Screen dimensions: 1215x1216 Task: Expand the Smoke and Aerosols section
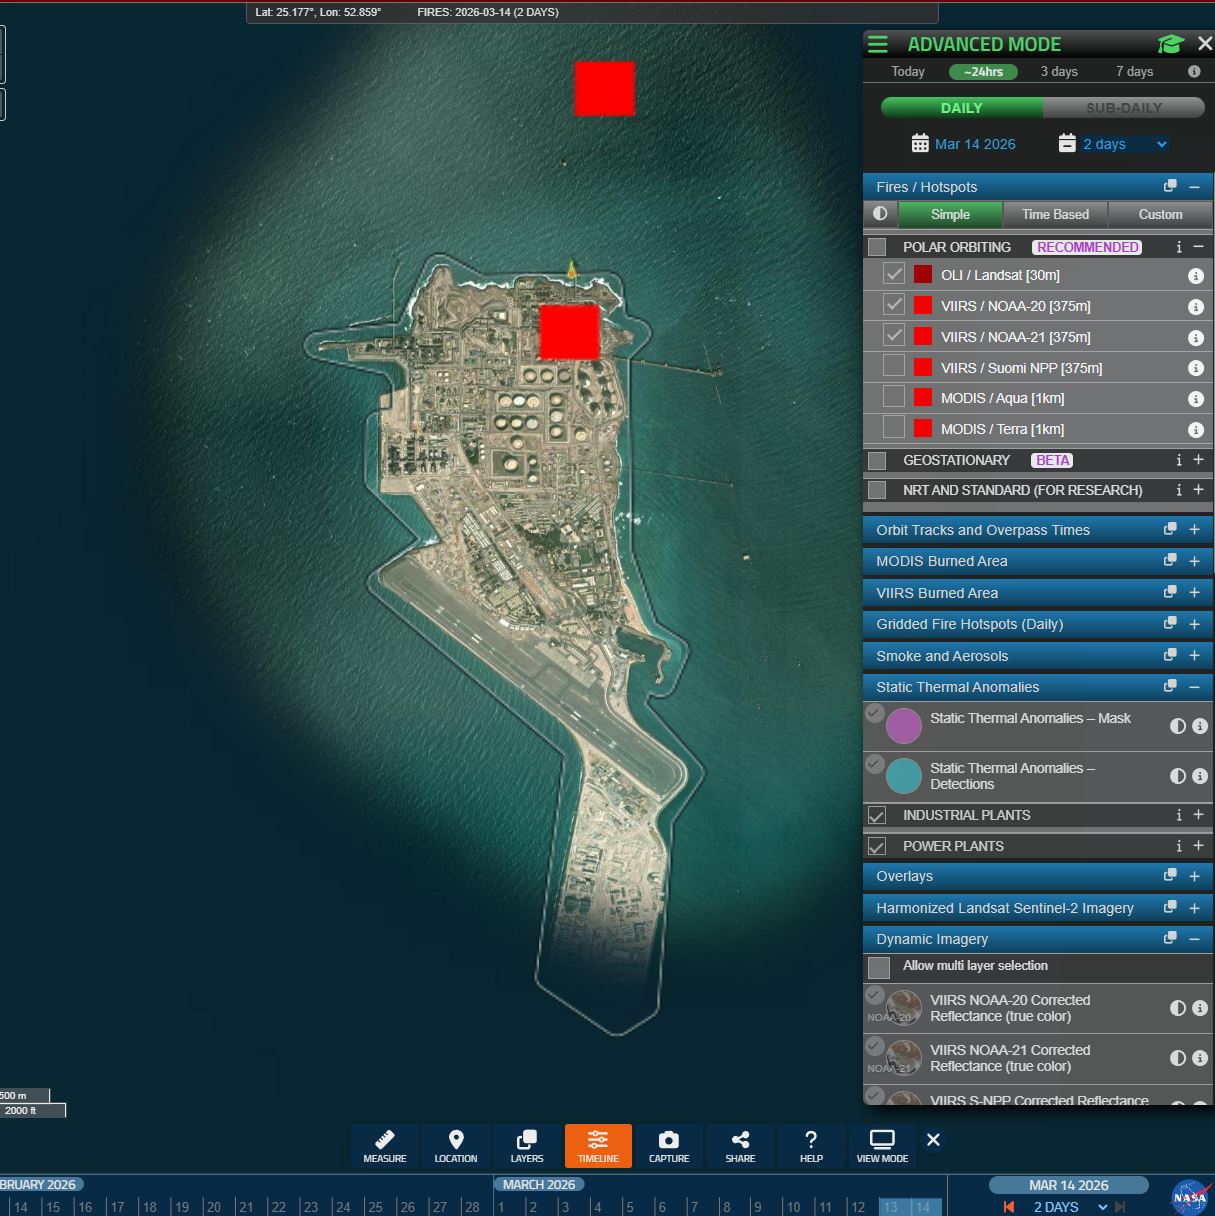1194,655
